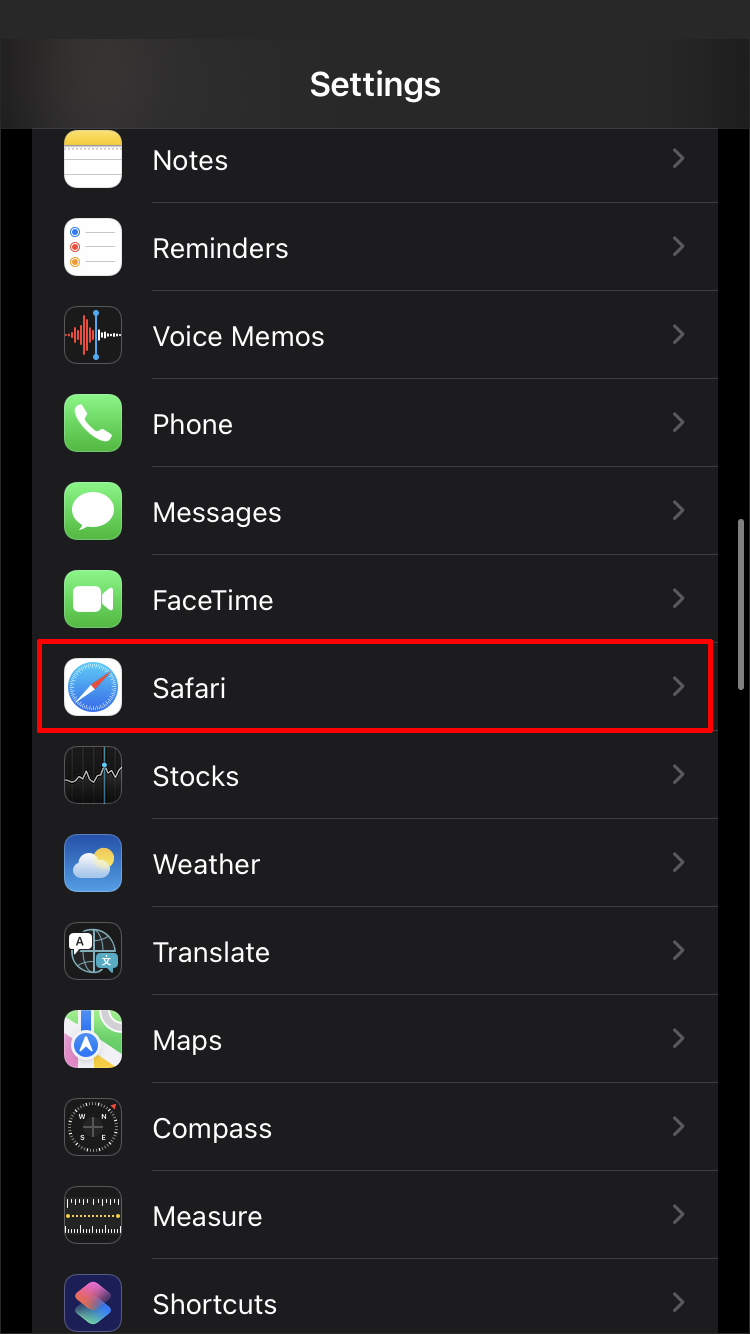This screenshot has height=1334, width=750.
Task: Tap the Reminders app icon
Action: click(x=93, y=247)
